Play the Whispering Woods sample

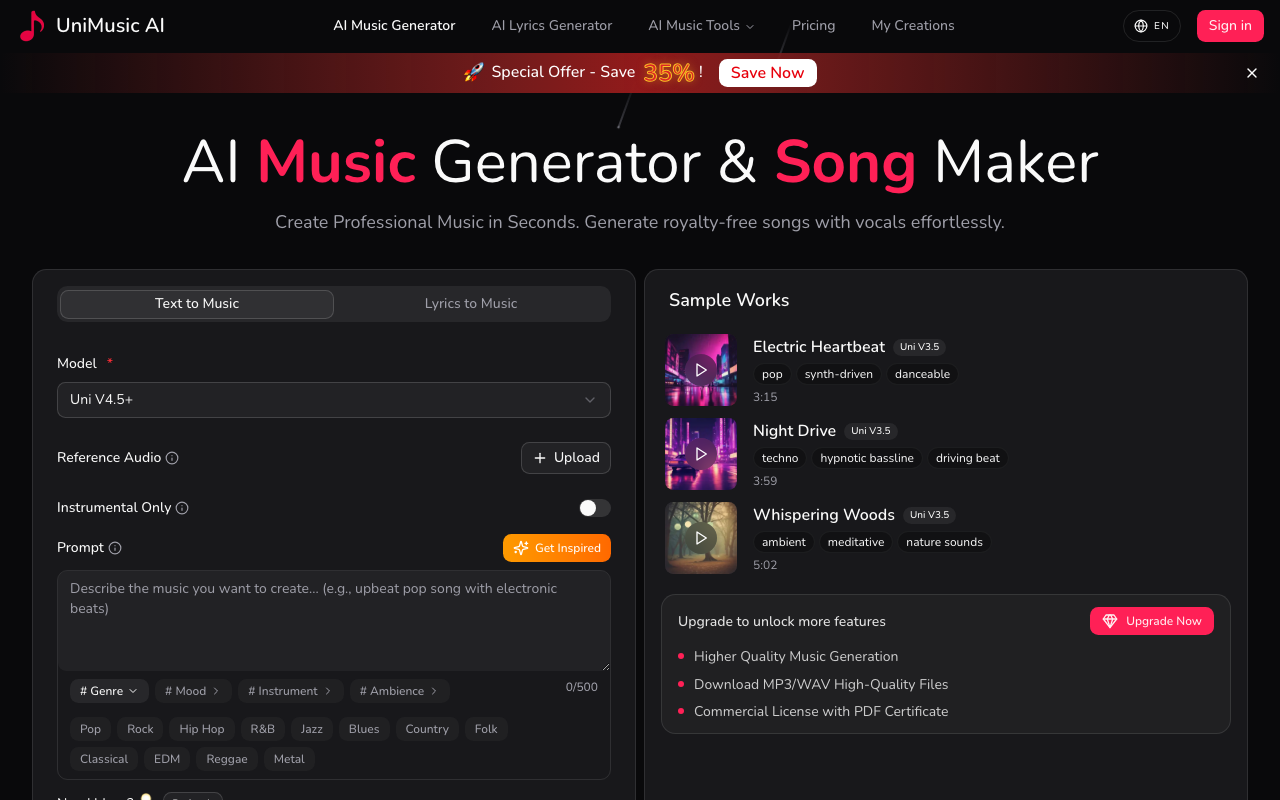(701, 538)
